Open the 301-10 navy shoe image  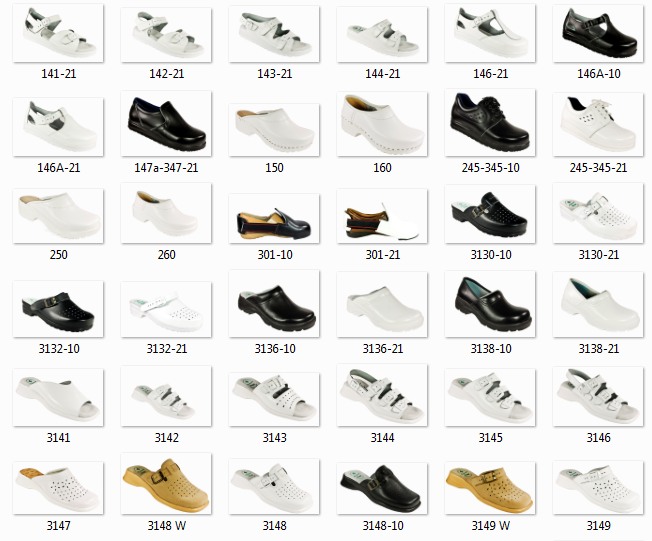click(274, 218)
